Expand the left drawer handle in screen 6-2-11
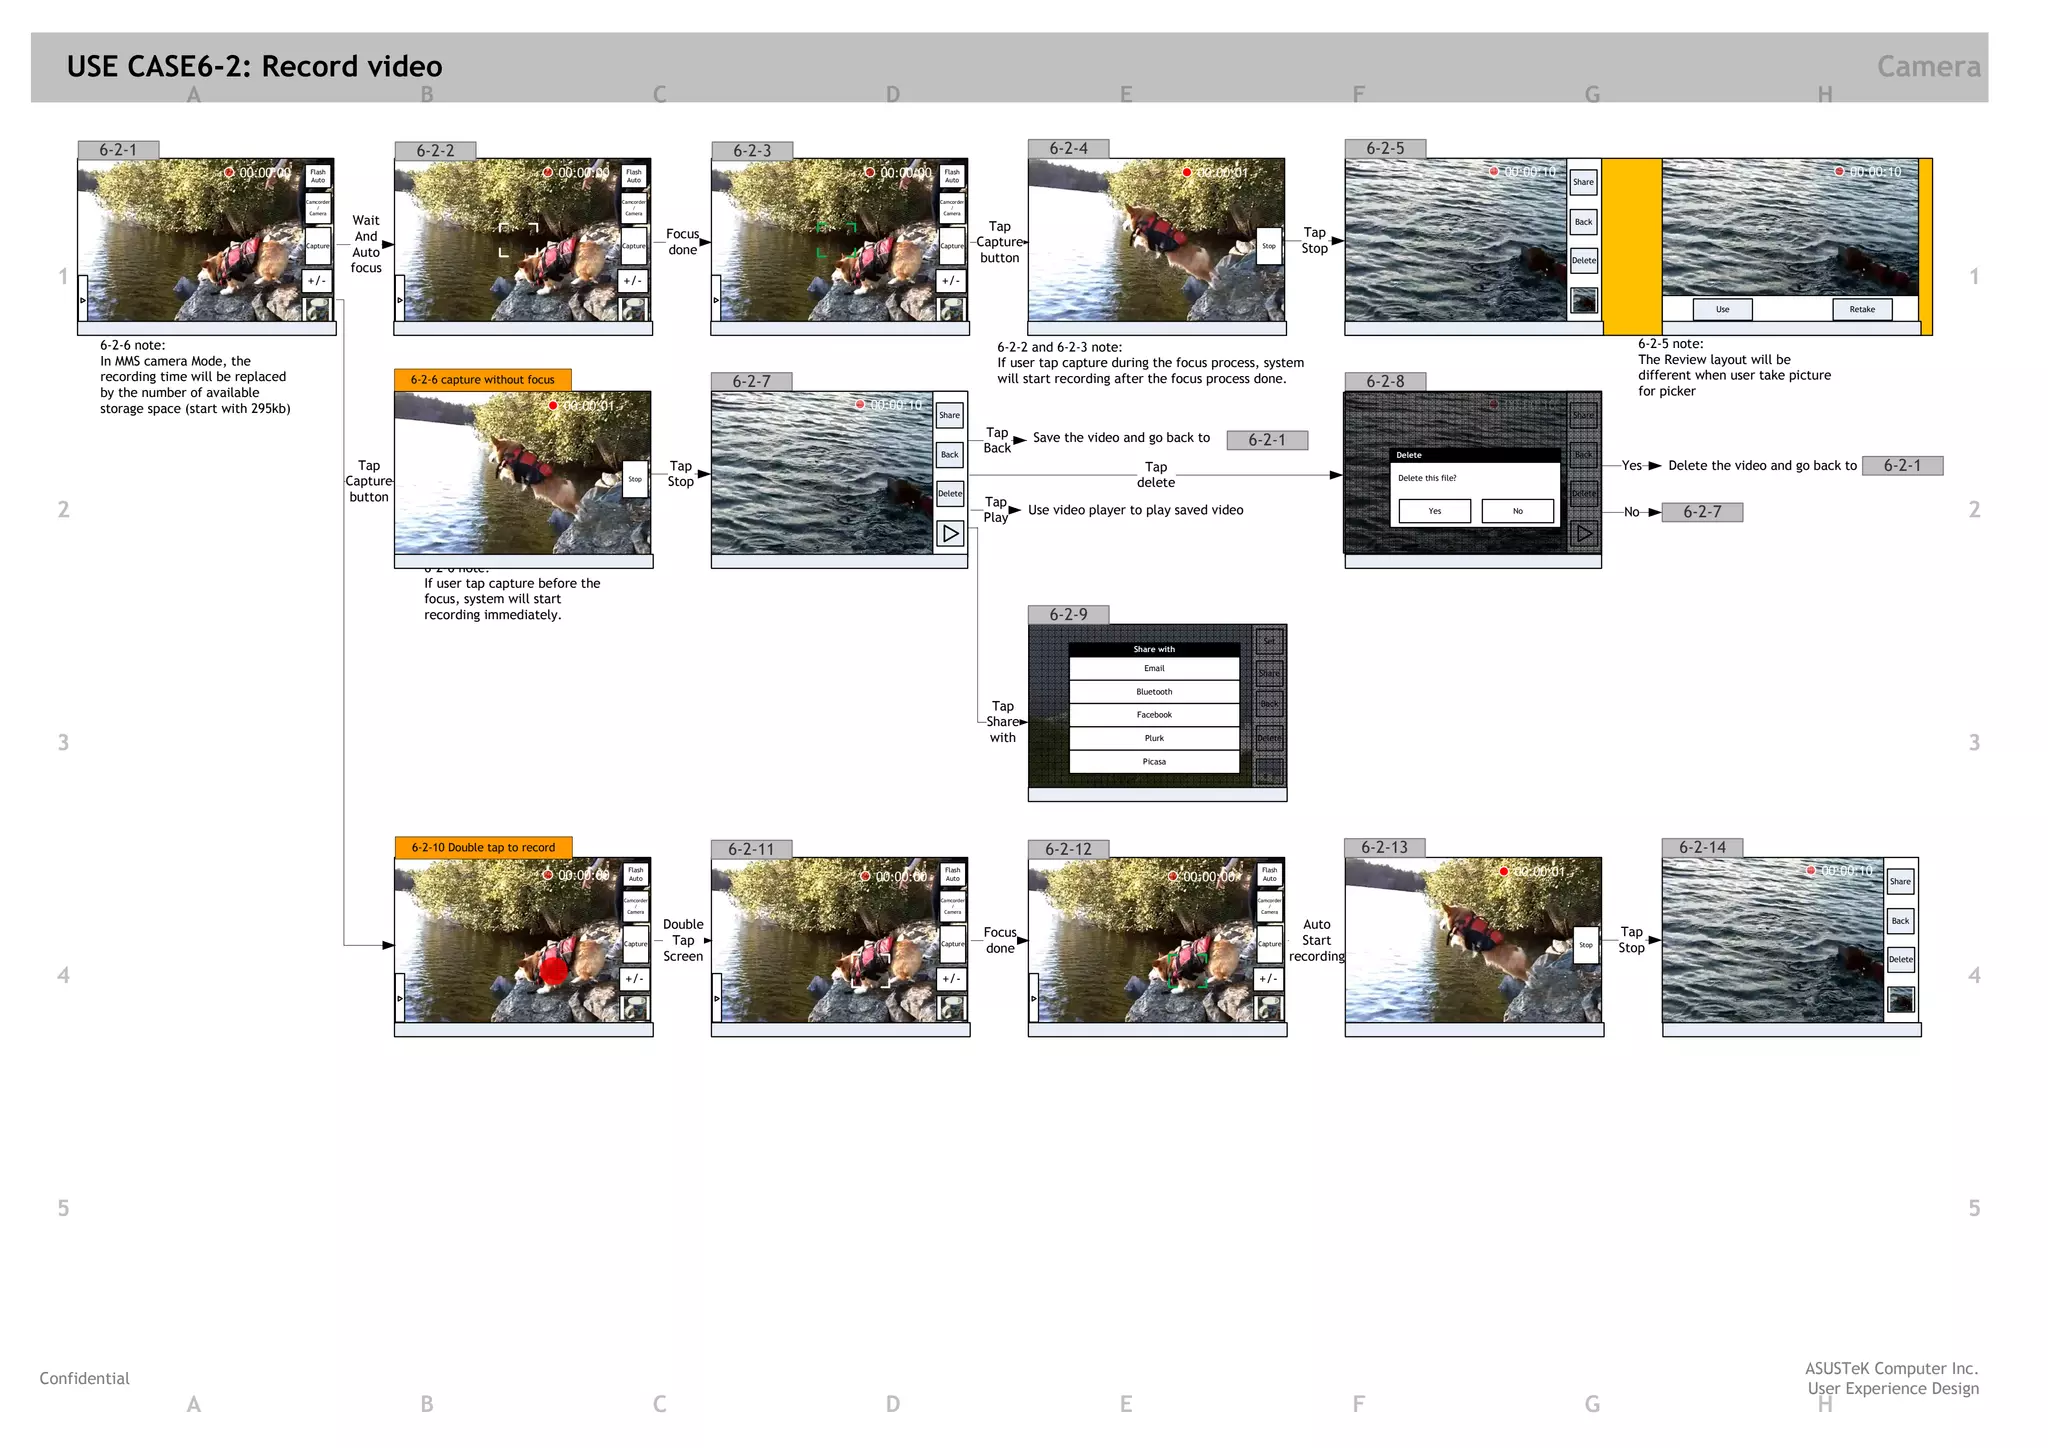Image resolution: width=2048 pixels, height=1448 pixels. click(x=716, y=997)
